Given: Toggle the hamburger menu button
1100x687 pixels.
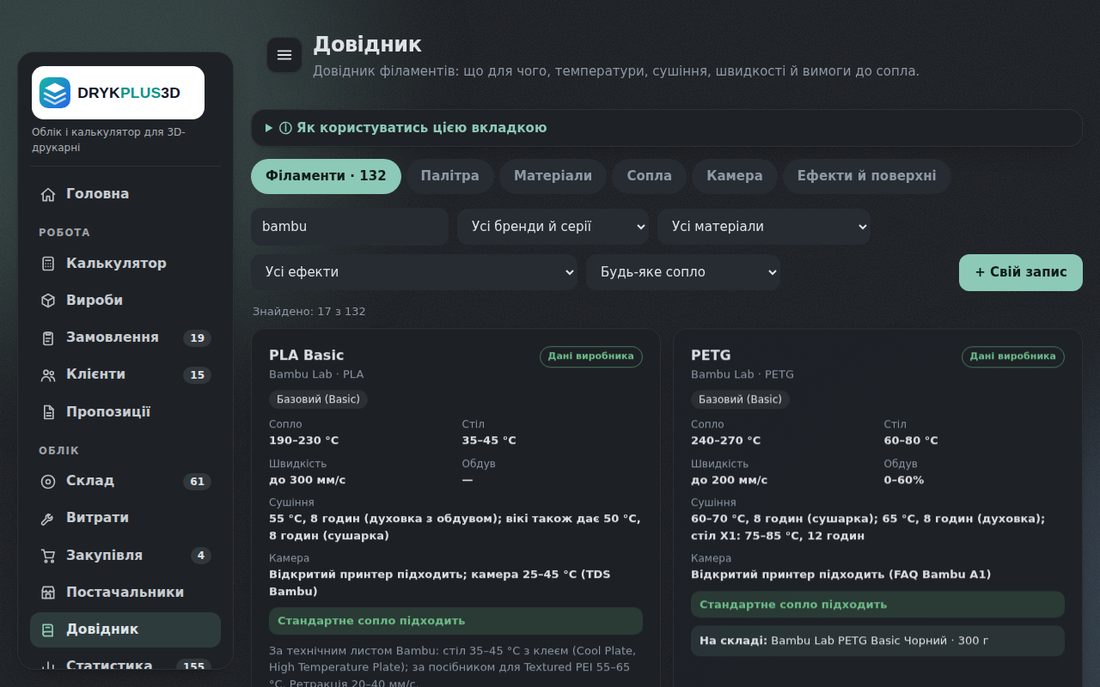Looking at the screenshot, I should [x=284, y=55].
